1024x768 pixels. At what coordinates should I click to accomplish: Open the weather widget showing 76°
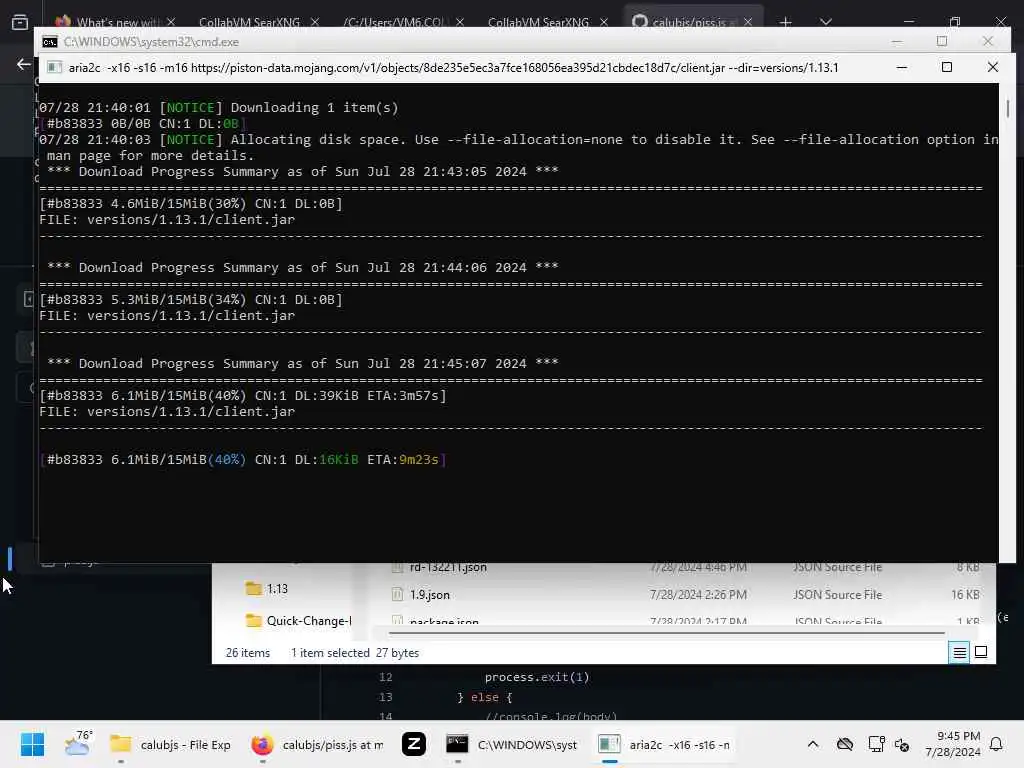coord(78,744)
